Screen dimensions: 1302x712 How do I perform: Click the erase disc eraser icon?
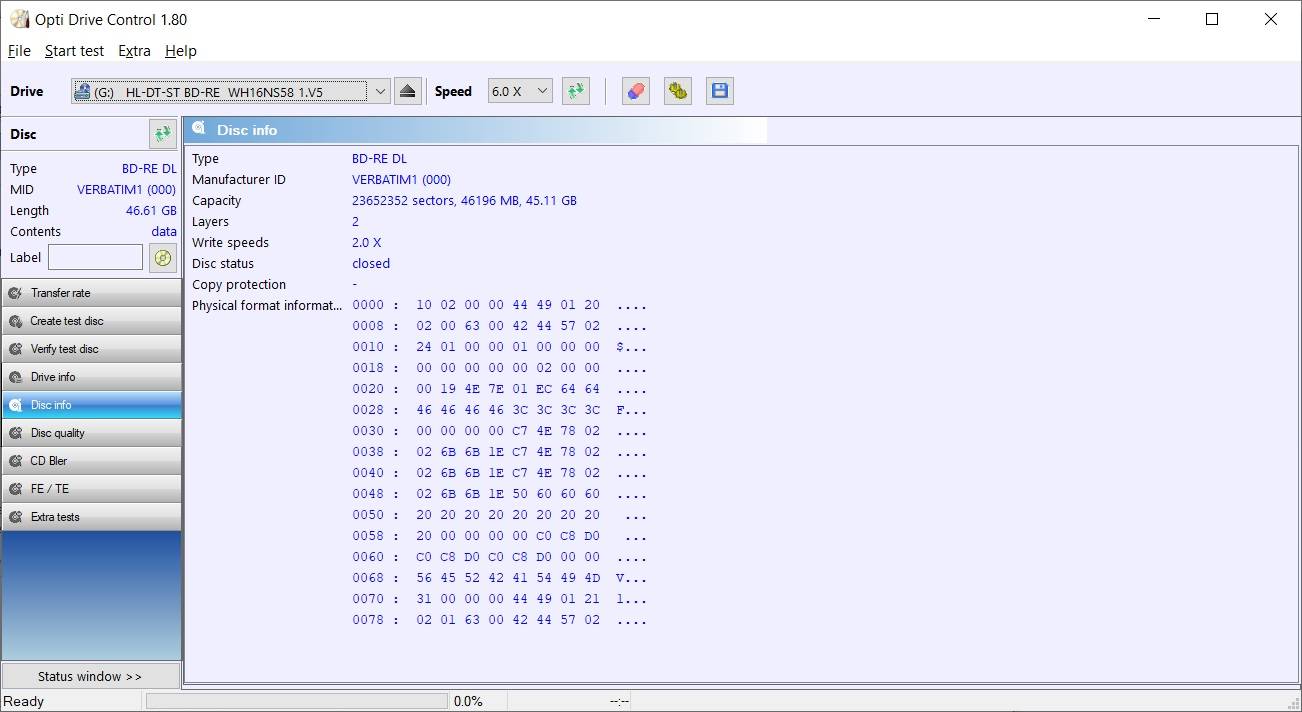(635, 91)
